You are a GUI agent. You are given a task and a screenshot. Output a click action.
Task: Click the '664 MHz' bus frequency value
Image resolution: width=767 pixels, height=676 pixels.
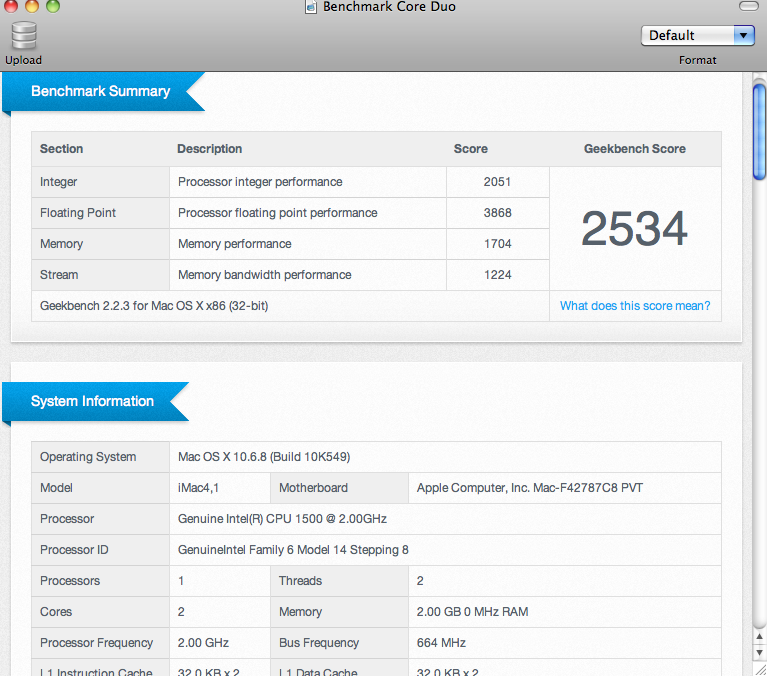(441, 643)
